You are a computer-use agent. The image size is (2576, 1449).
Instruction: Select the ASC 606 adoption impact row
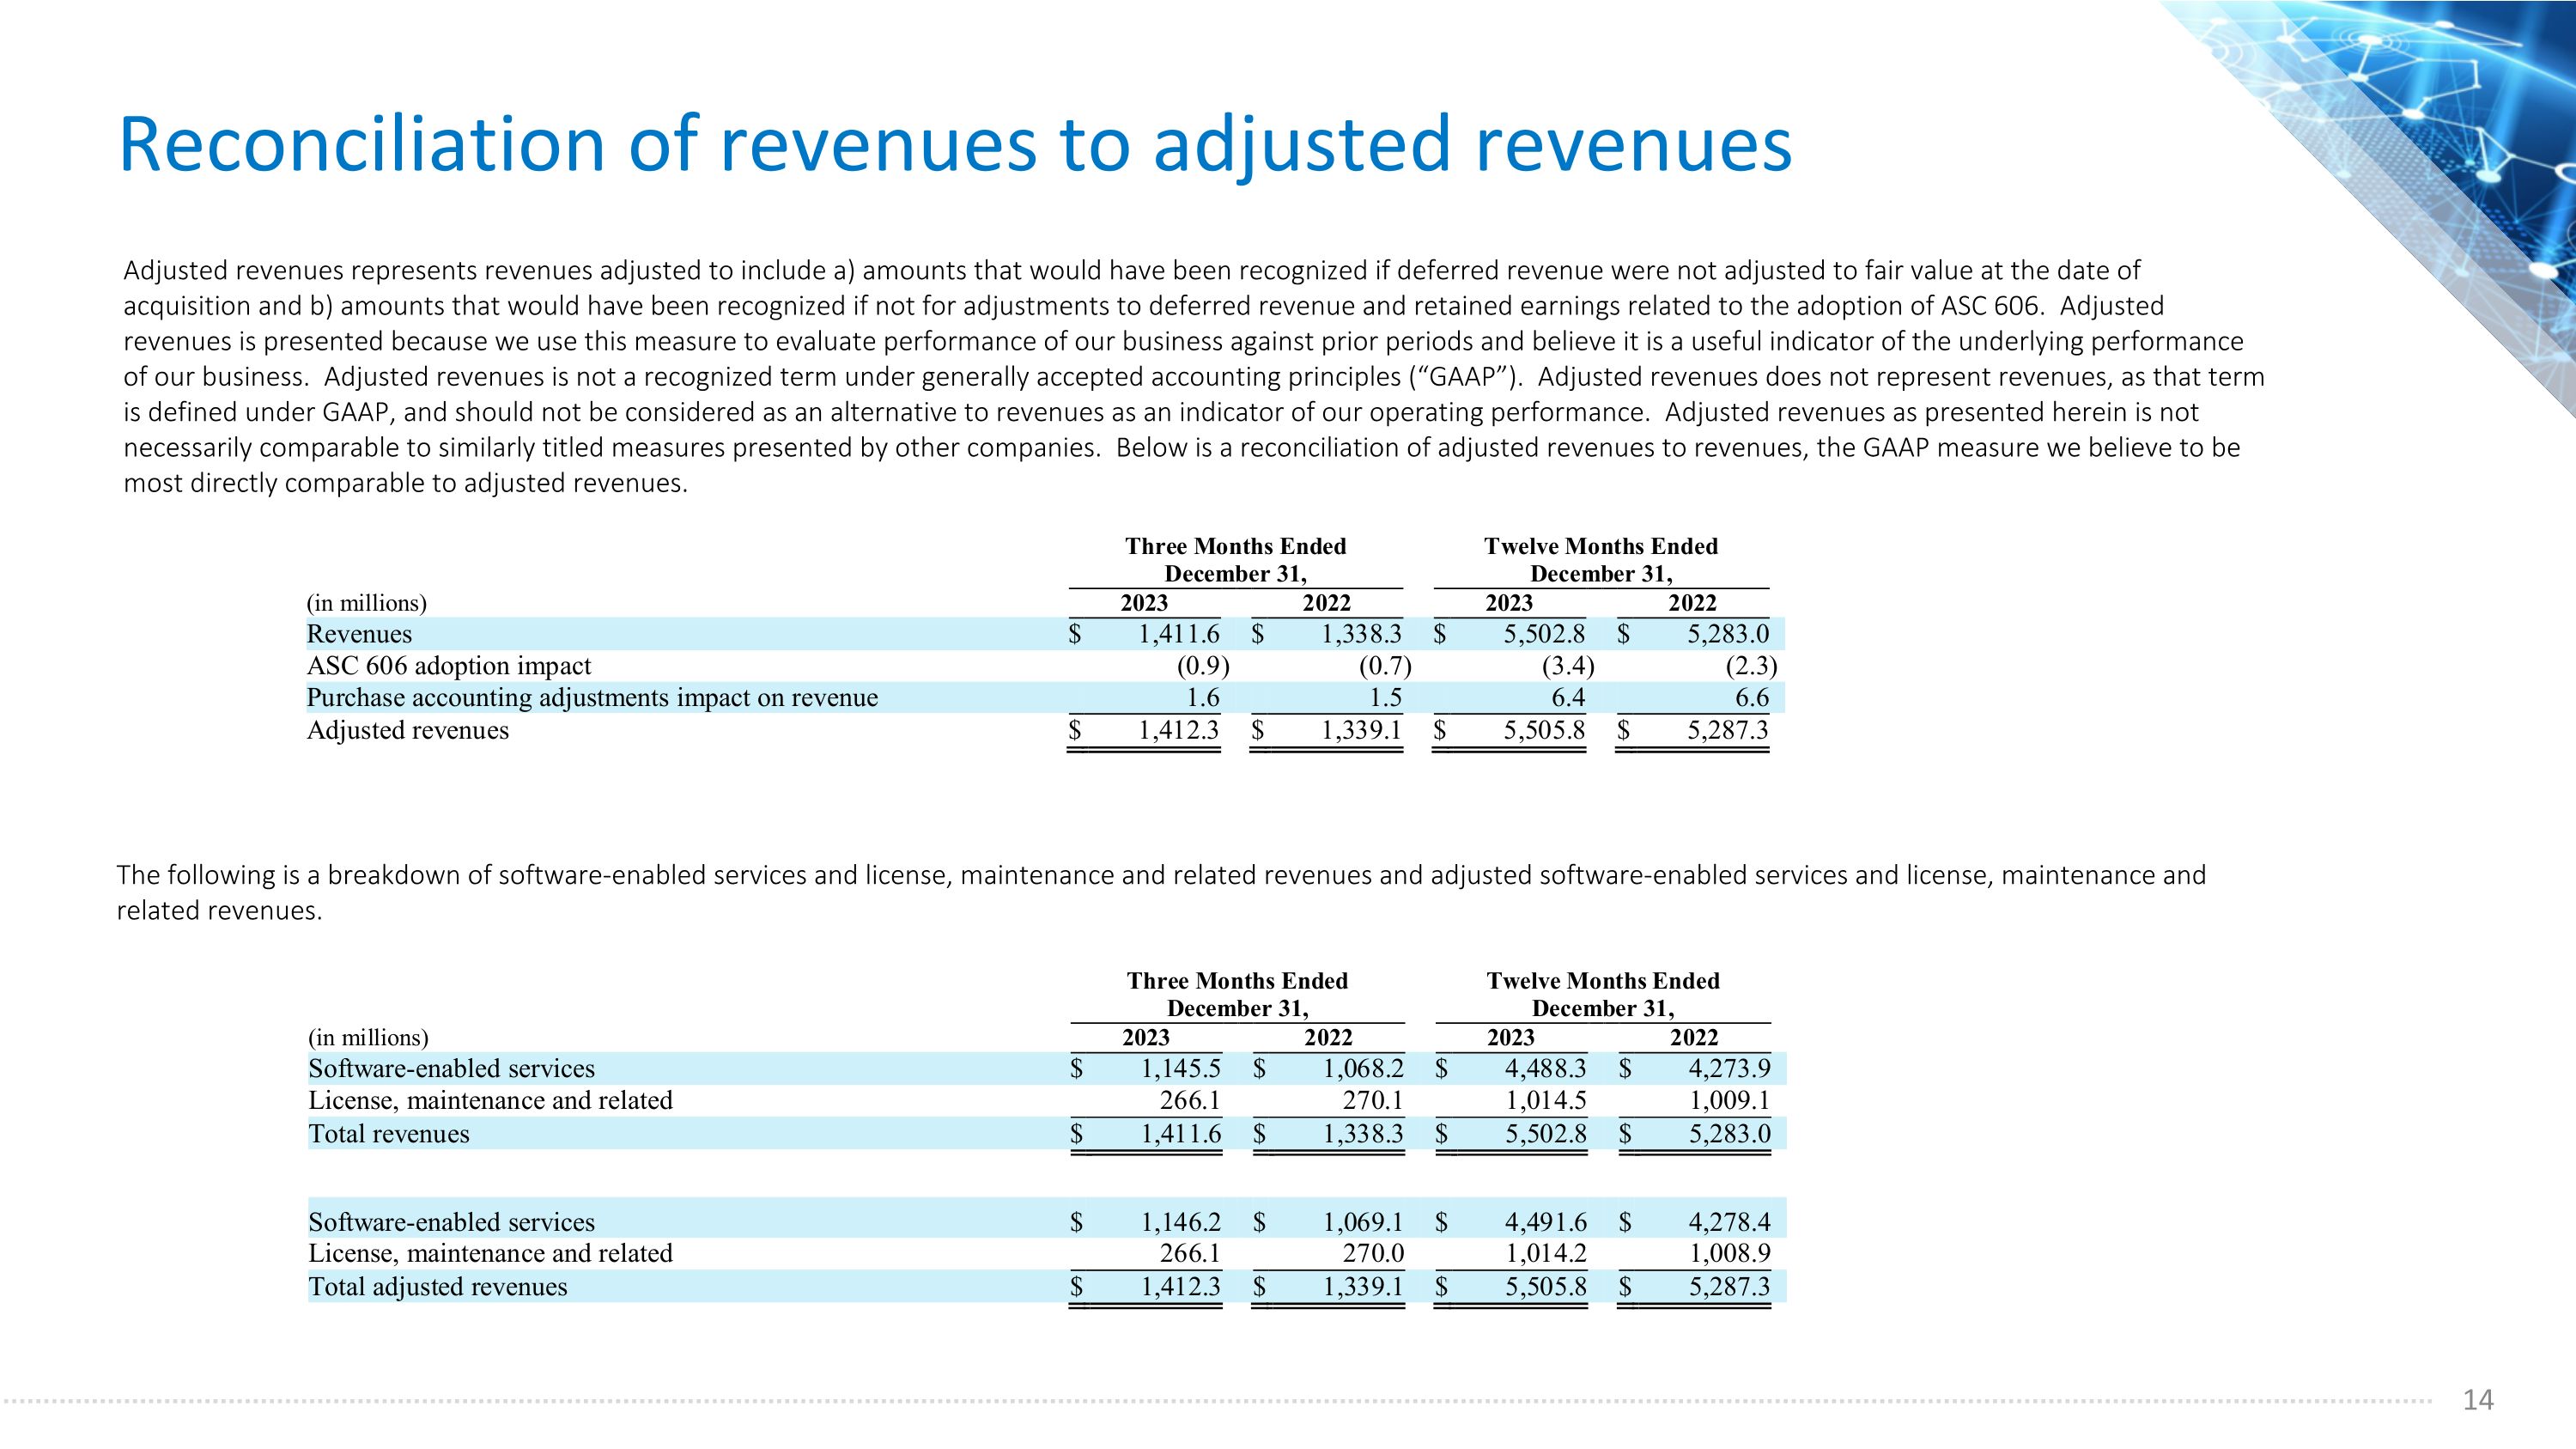point(1045,666)
